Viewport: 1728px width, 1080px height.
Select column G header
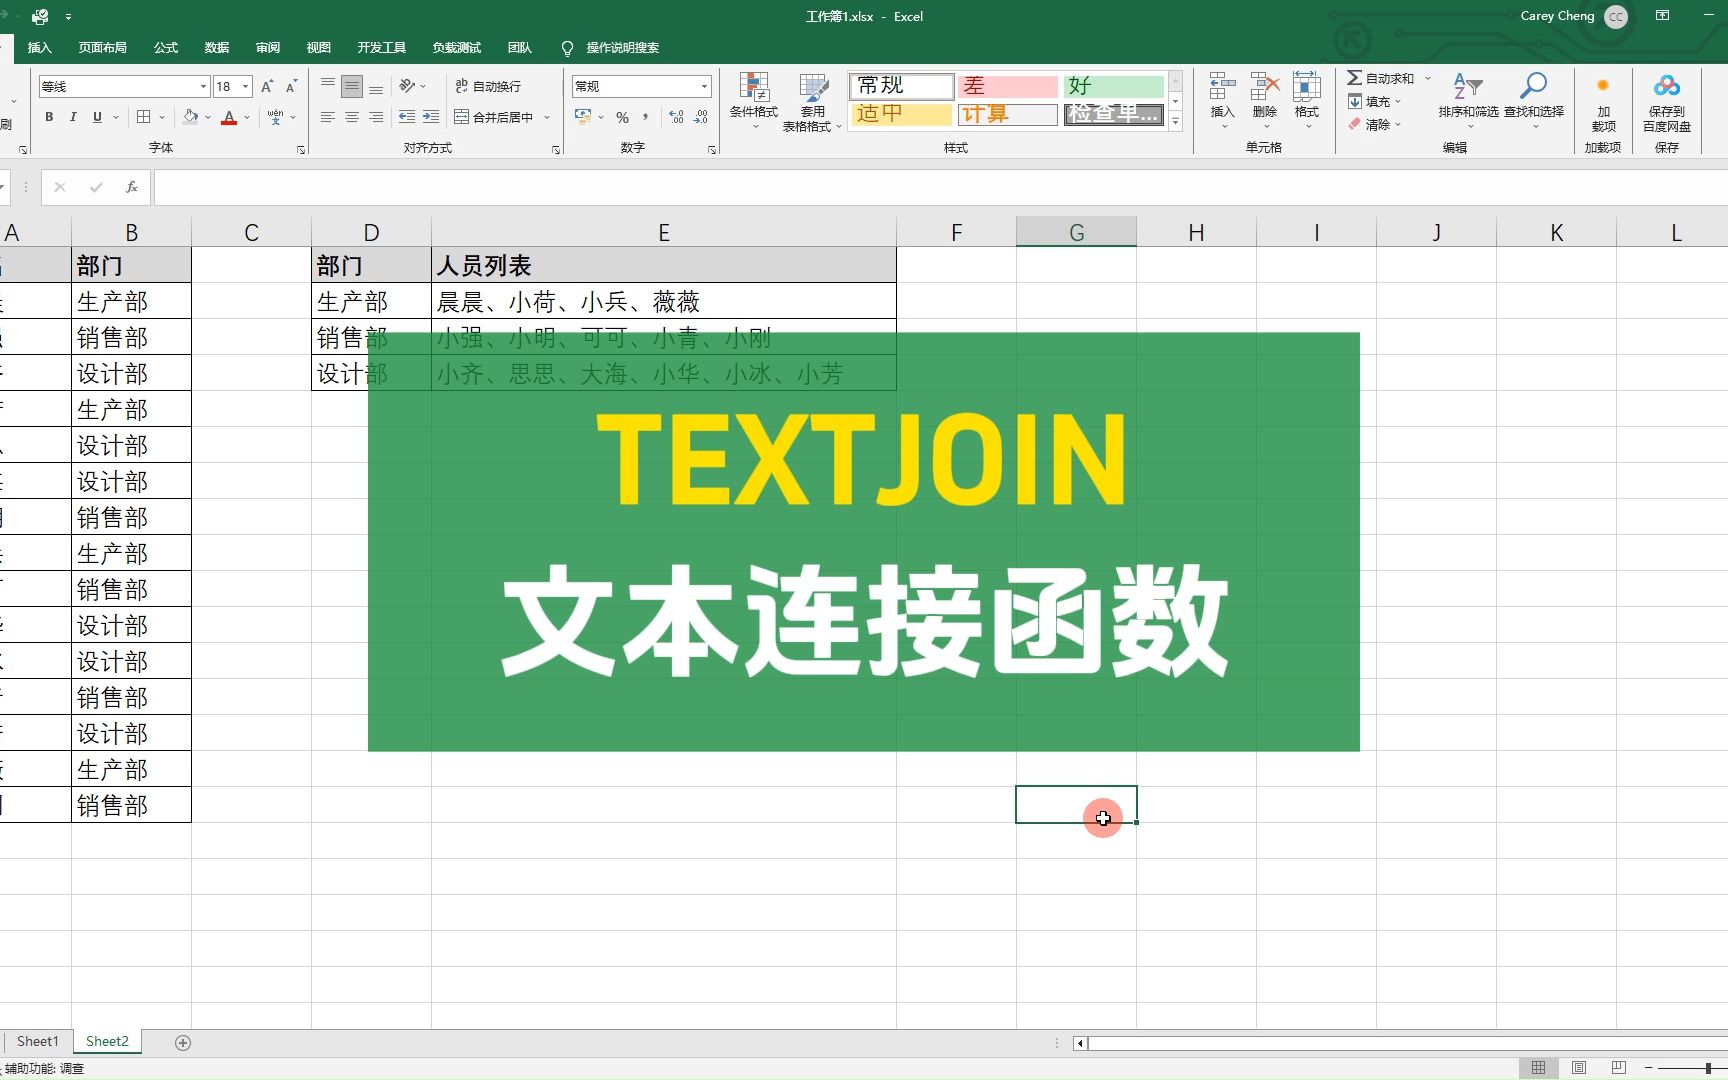coord(1076,232)
